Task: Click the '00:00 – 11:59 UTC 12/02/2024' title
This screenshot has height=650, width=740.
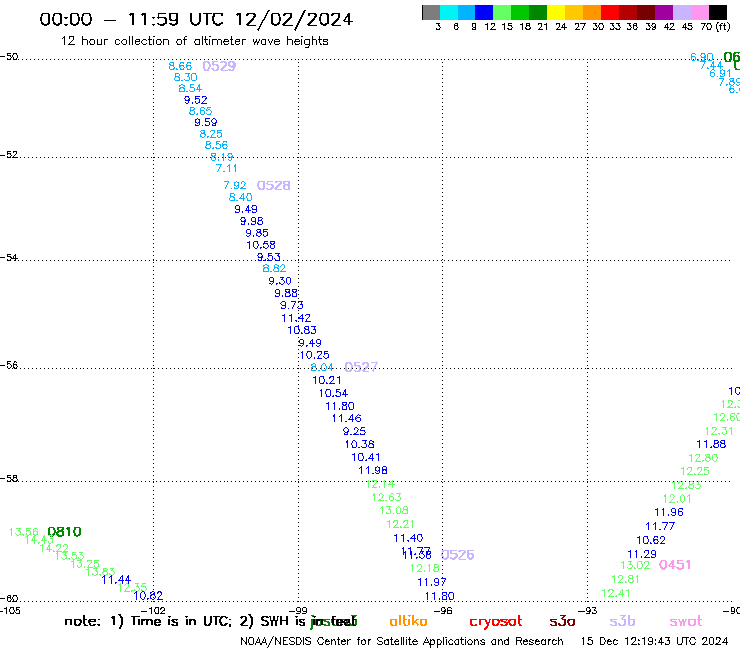Action: point(196,20)
